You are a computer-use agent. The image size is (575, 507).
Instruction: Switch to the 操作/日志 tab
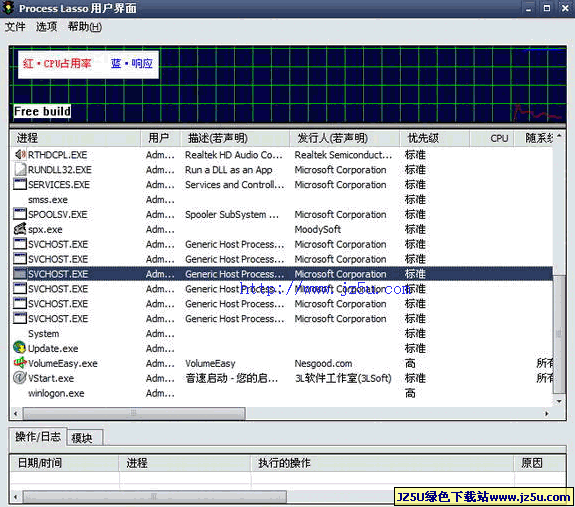click(38, 437)
